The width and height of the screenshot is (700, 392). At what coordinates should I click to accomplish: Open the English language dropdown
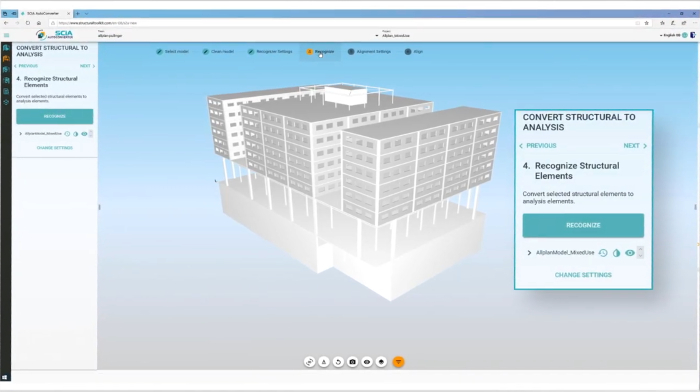click(670, 35)
